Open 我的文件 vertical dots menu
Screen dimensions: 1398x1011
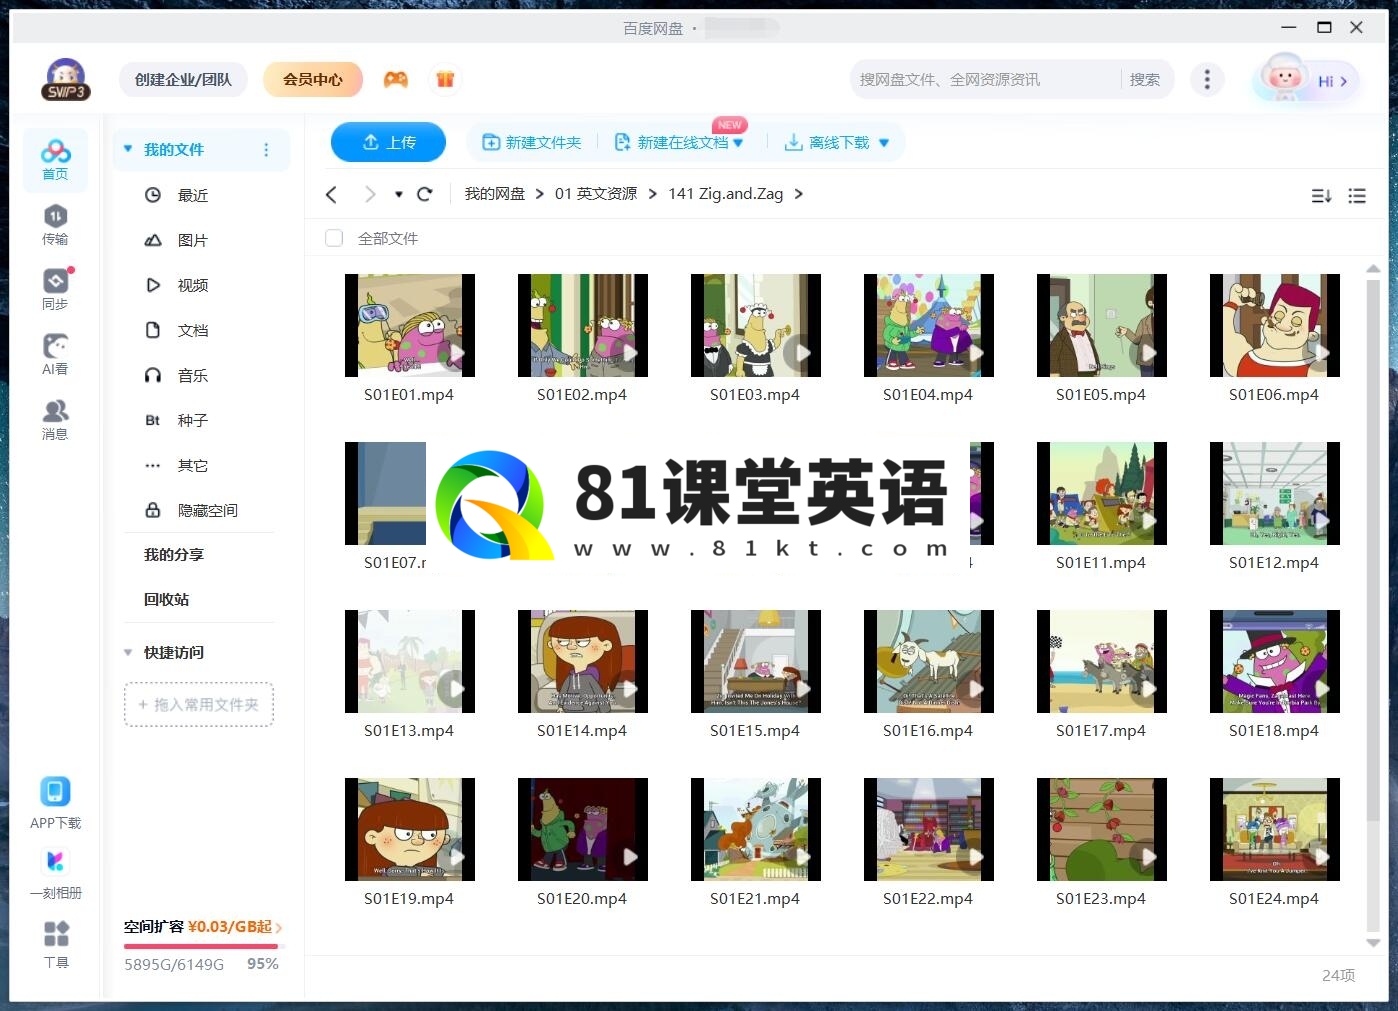click(266, 150)
